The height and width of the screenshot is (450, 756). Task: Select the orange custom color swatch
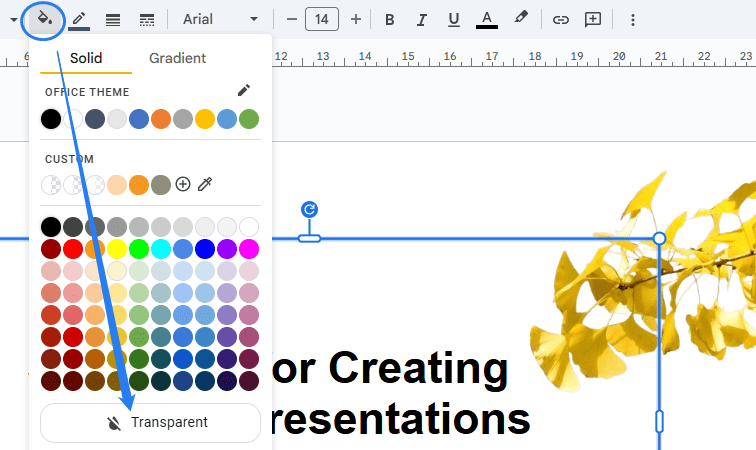point(139,185)
